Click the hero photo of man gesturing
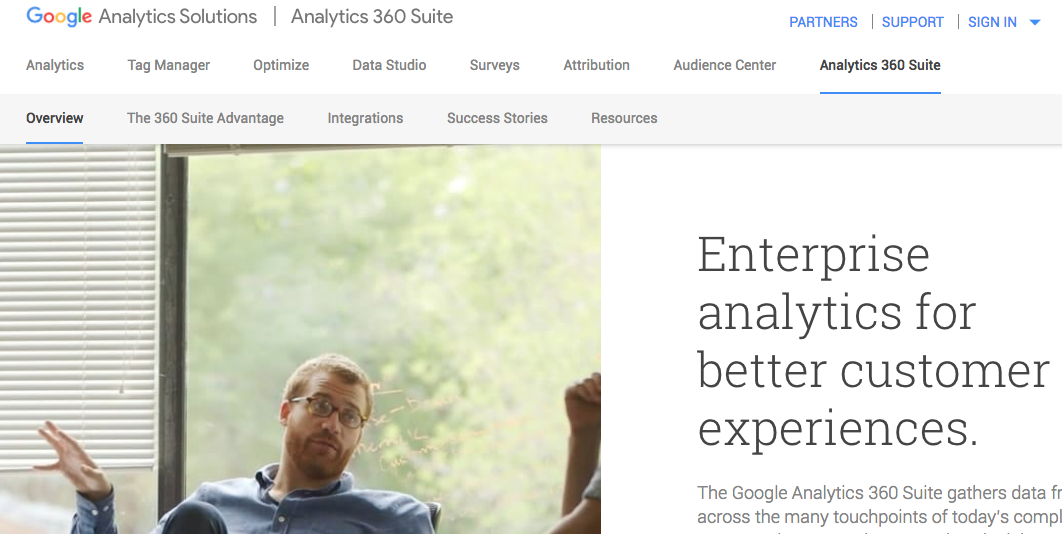Image resolution: width=1062 pixels, height=534 pixels. 300,339
